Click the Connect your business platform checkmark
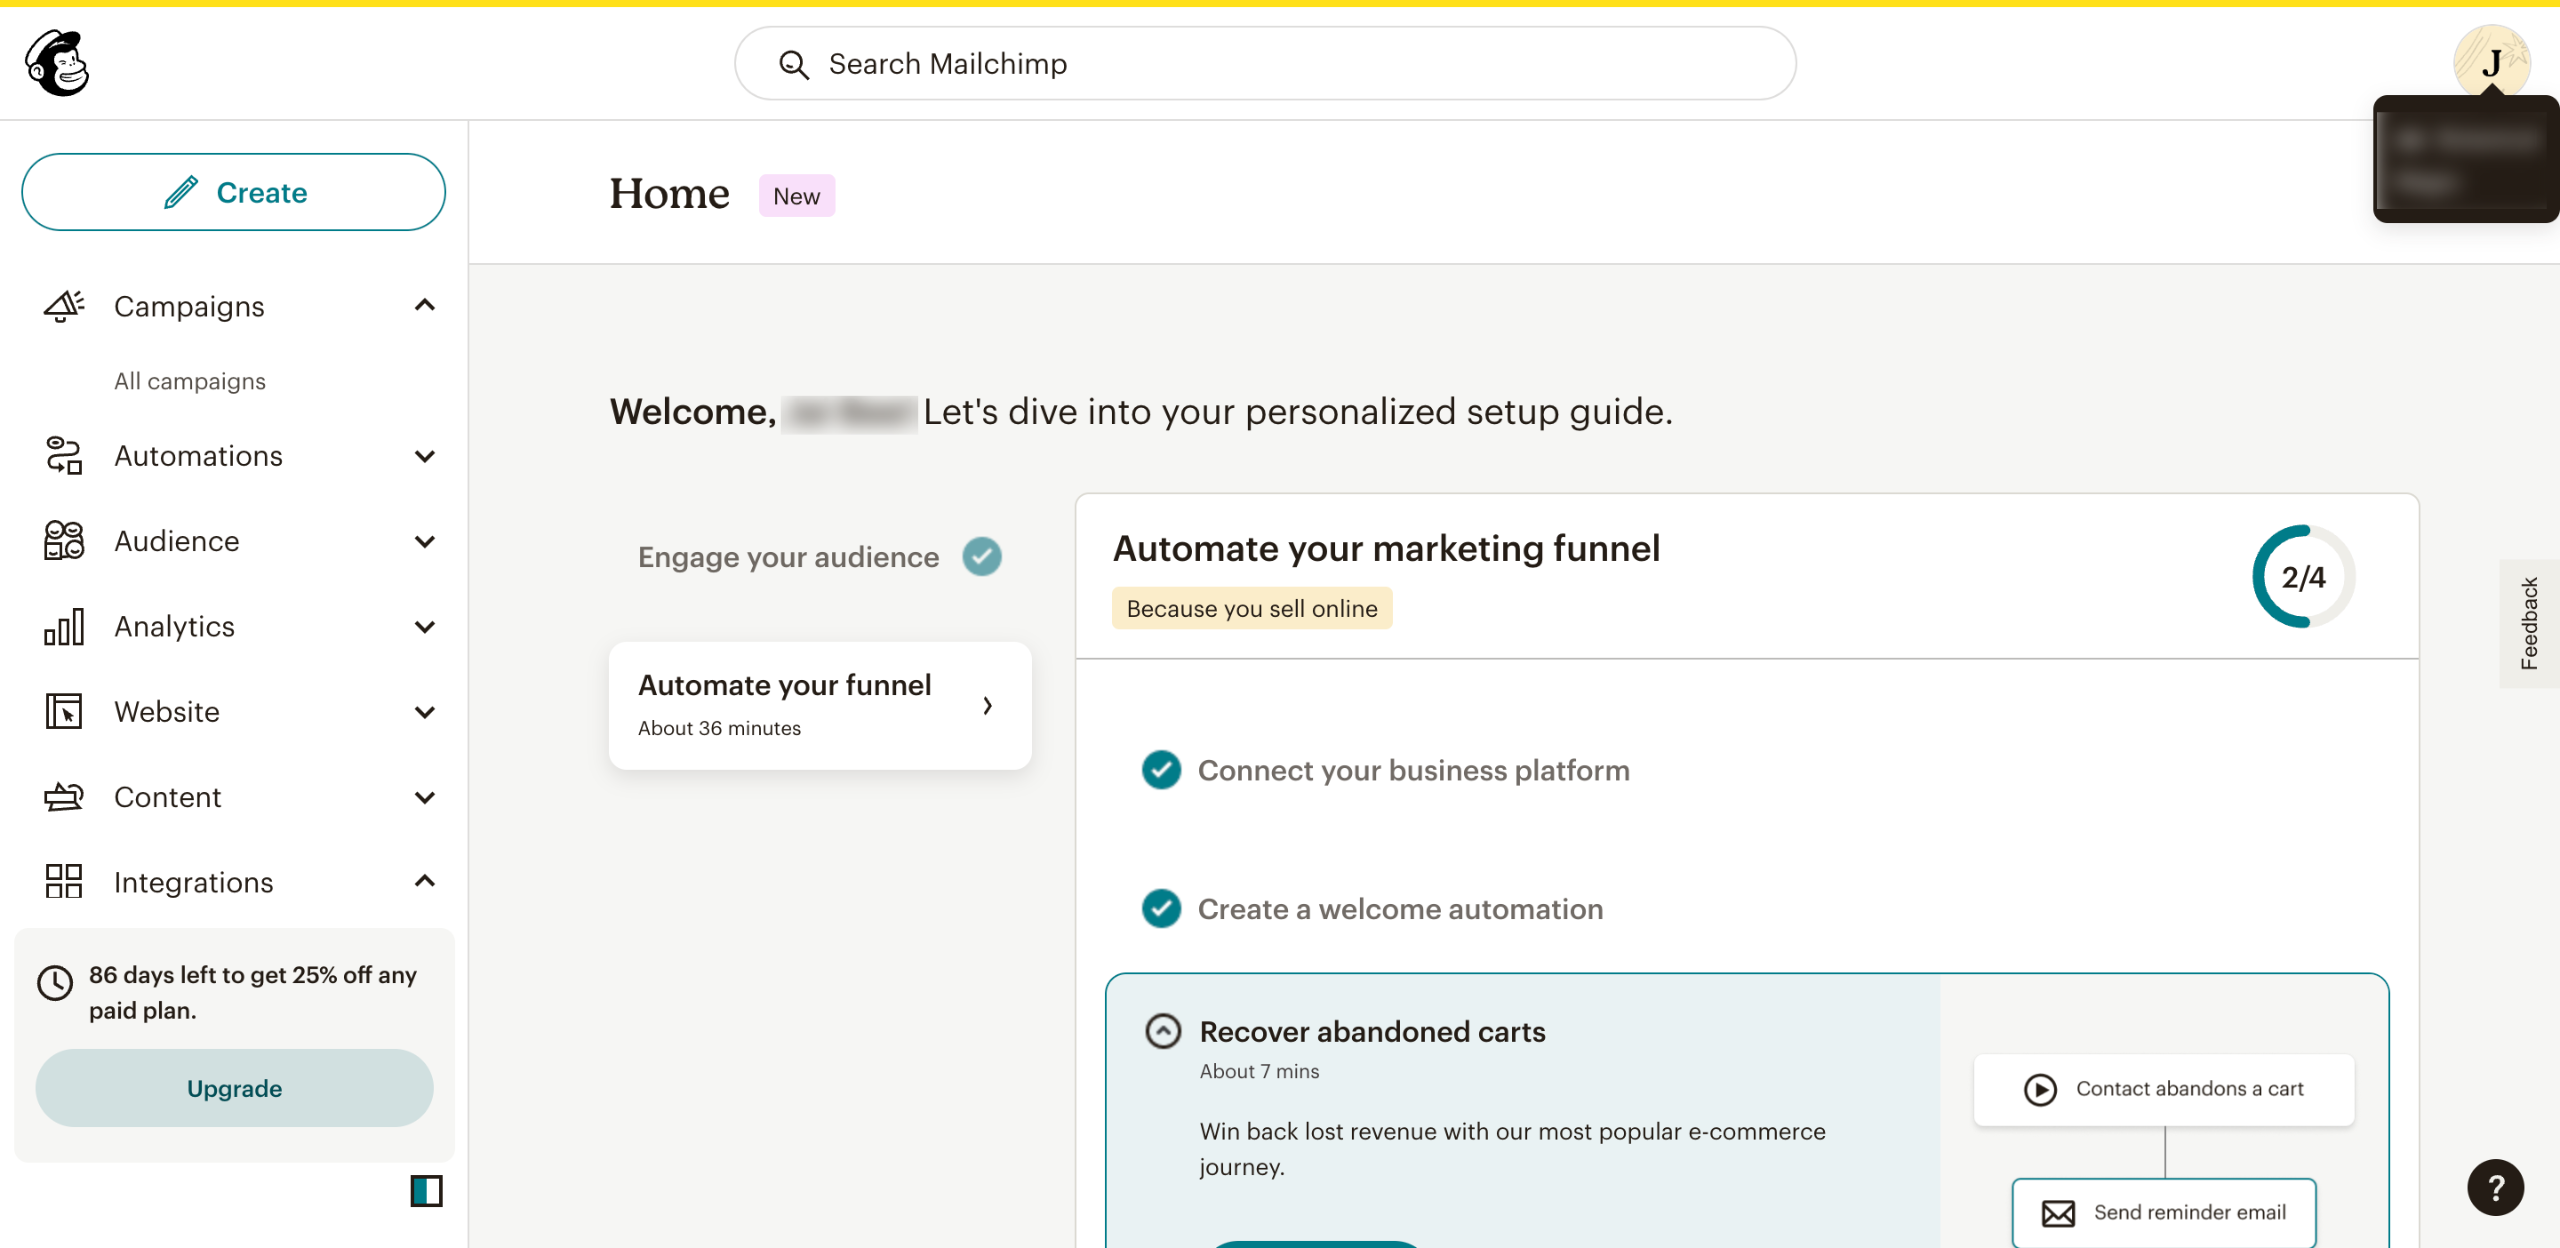Viewport: 2560px width, 1248px height. click(x=1161, y=770)
